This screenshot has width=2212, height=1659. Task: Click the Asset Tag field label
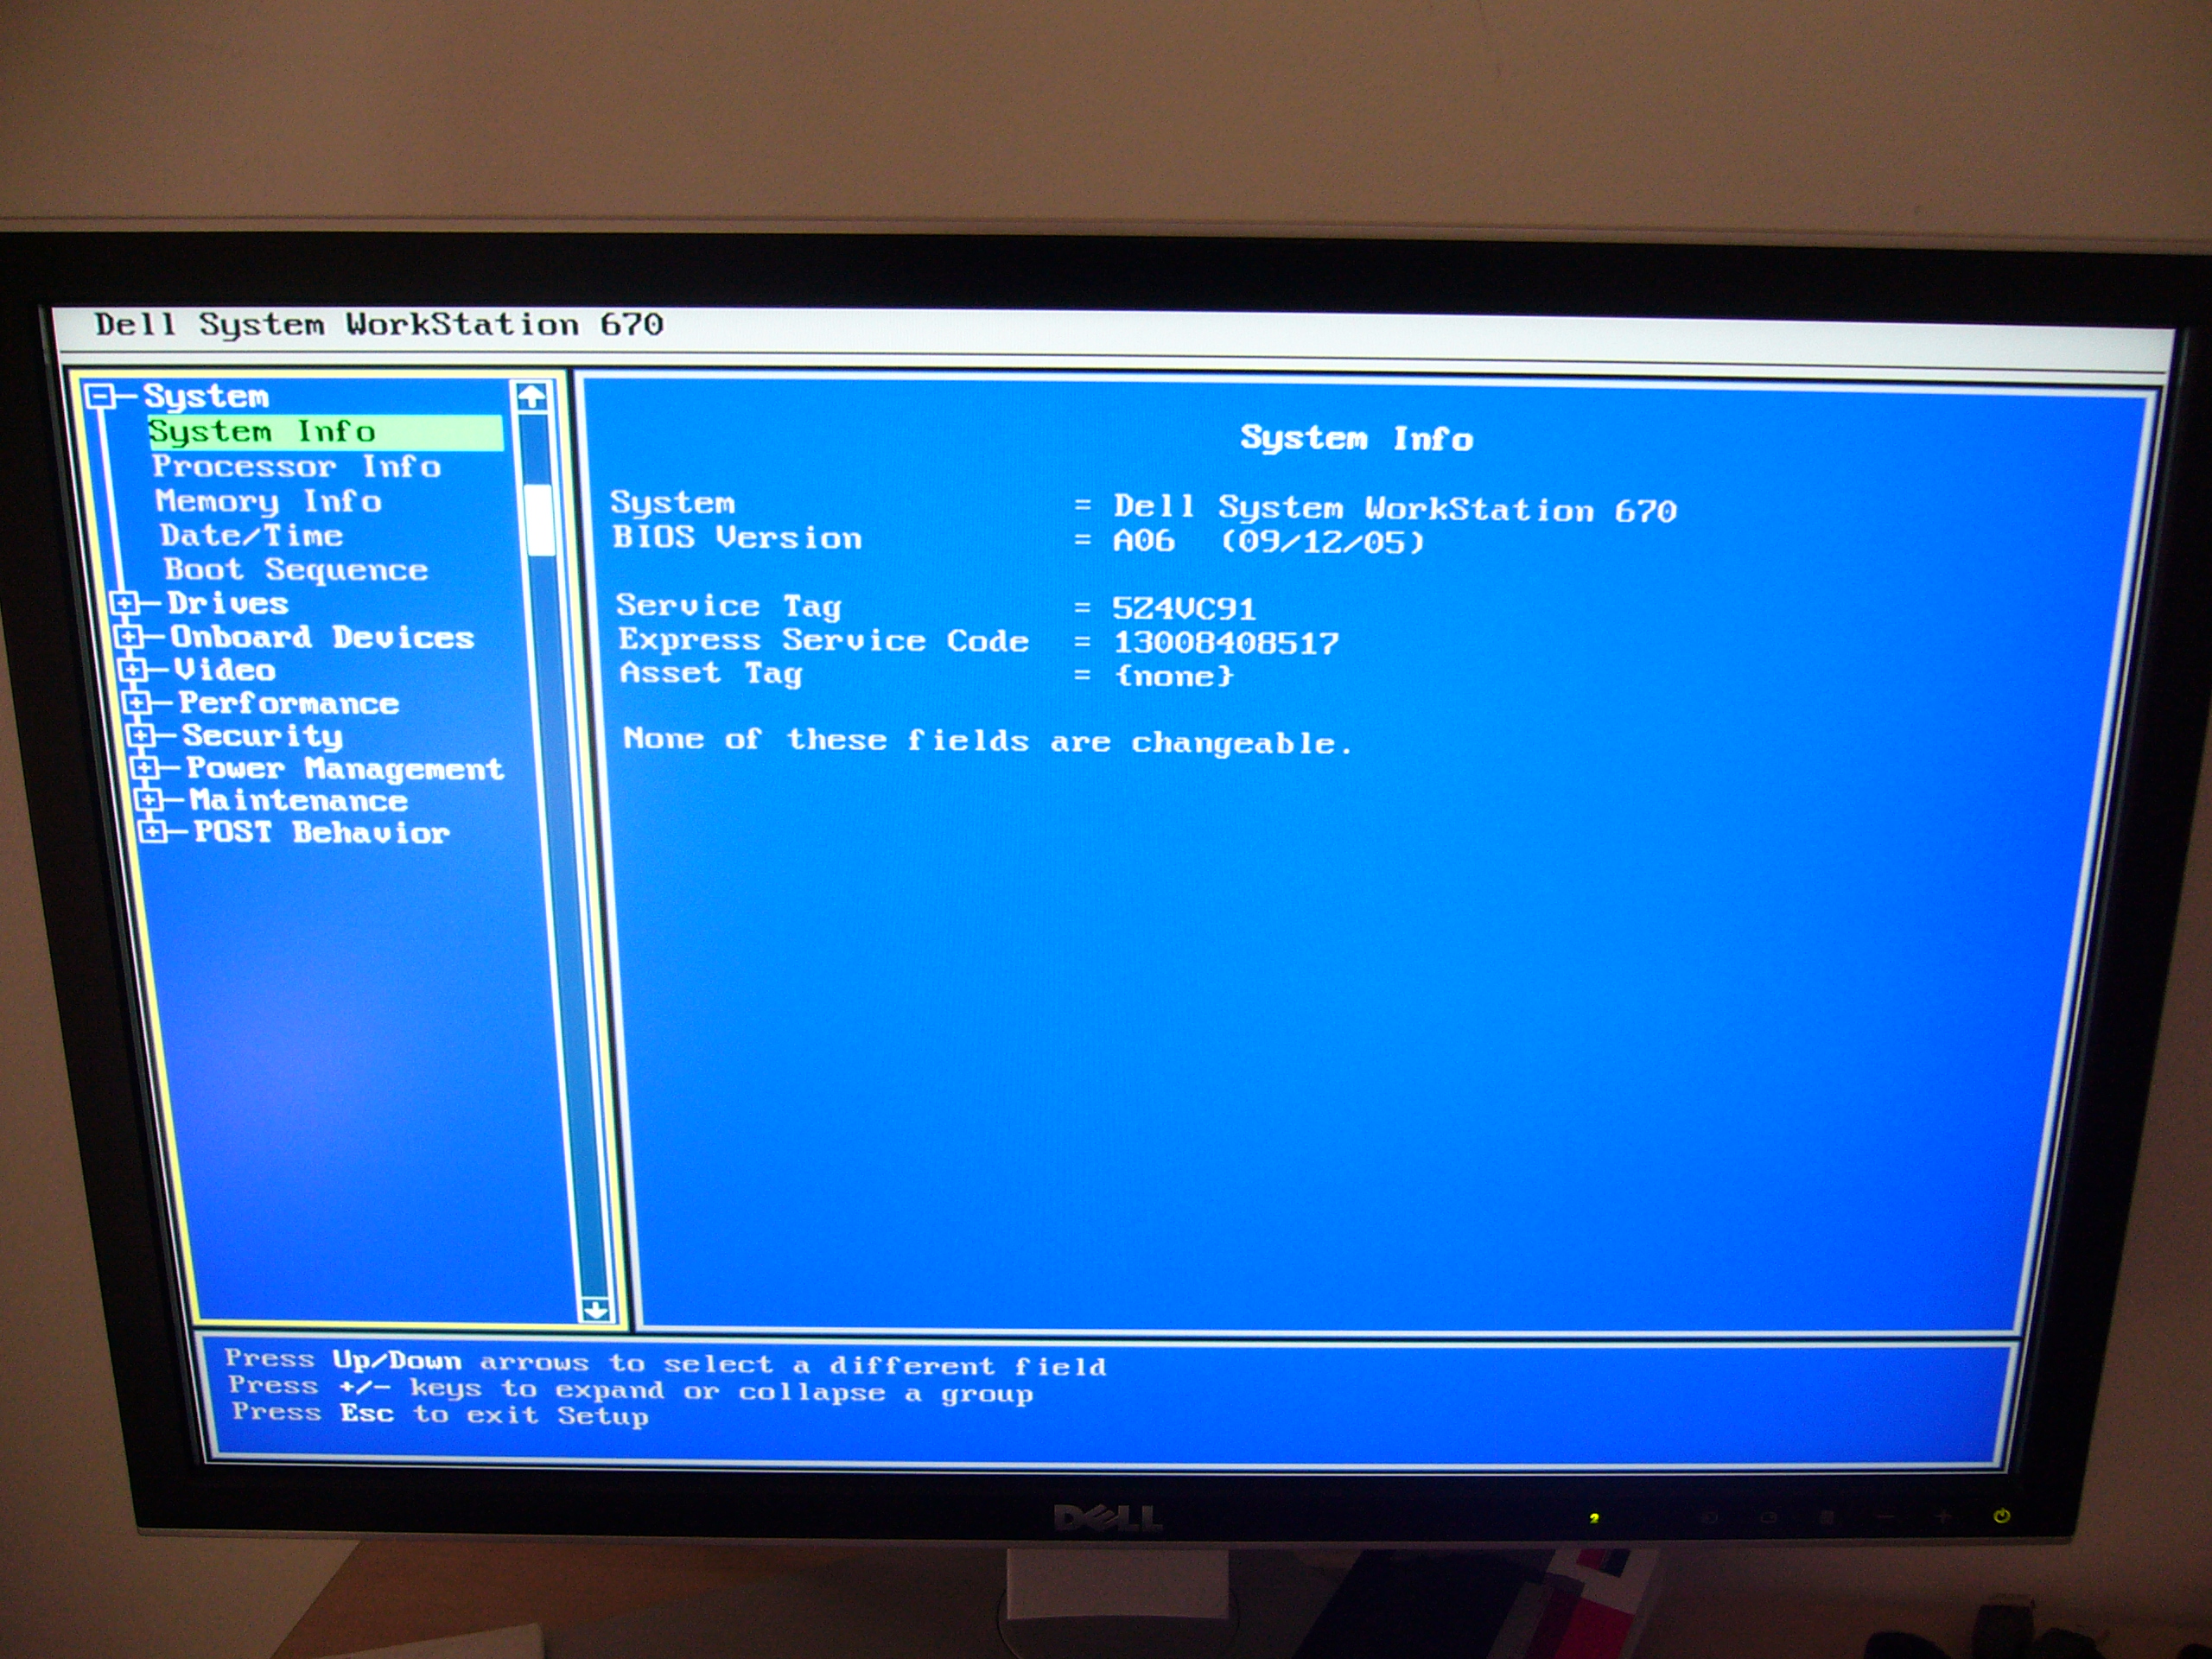tap(711, 673)
